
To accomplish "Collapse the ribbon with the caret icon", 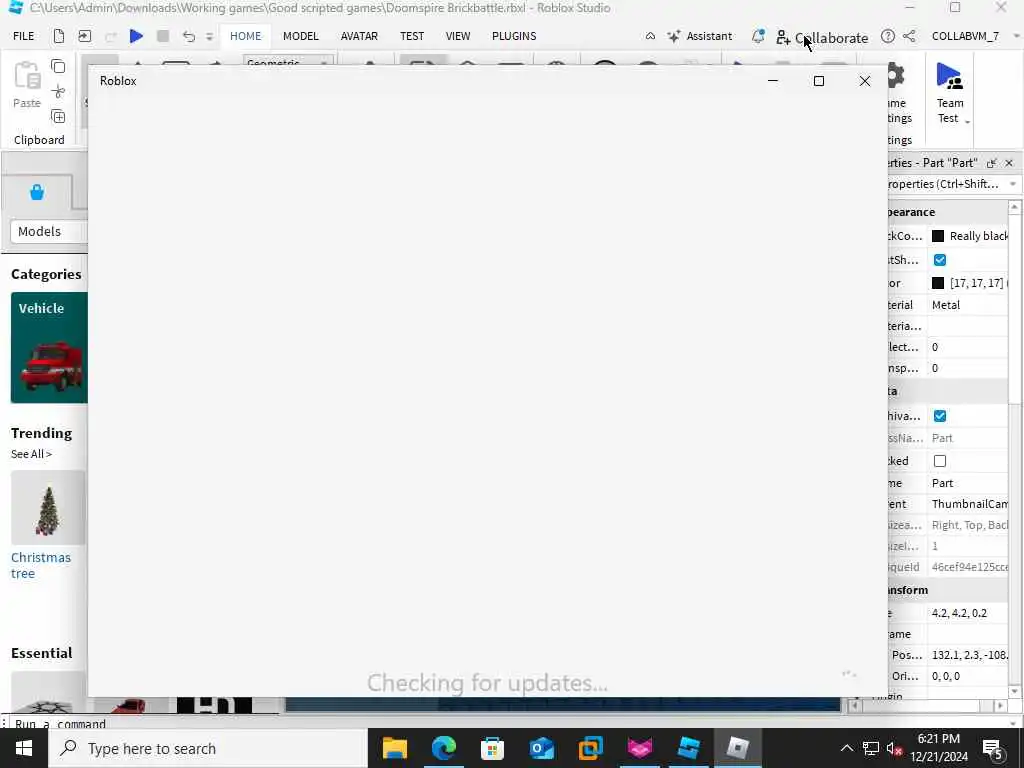I will [x=650, y=37].
